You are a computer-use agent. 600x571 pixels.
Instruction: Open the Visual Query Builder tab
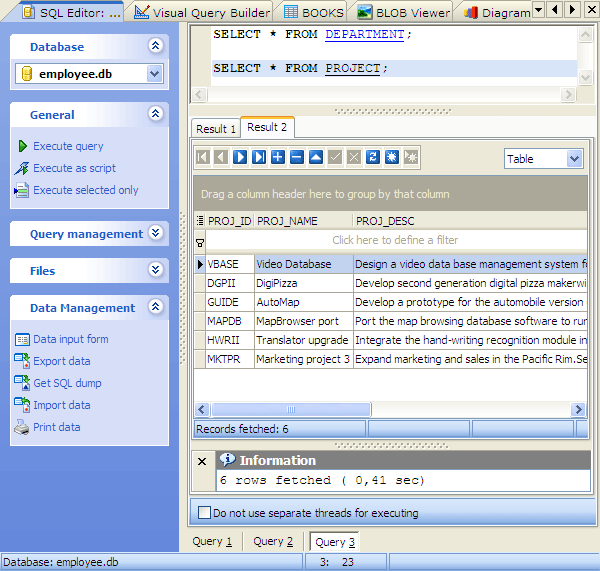202,13
